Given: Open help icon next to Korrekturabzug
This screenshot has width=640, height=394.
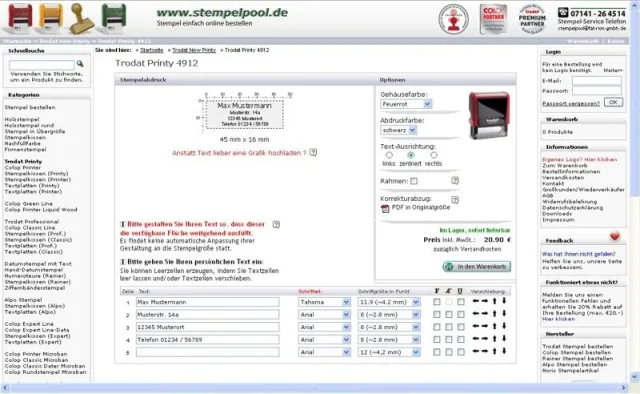Looking at the screenshot, I should click(x=455, y=200).
